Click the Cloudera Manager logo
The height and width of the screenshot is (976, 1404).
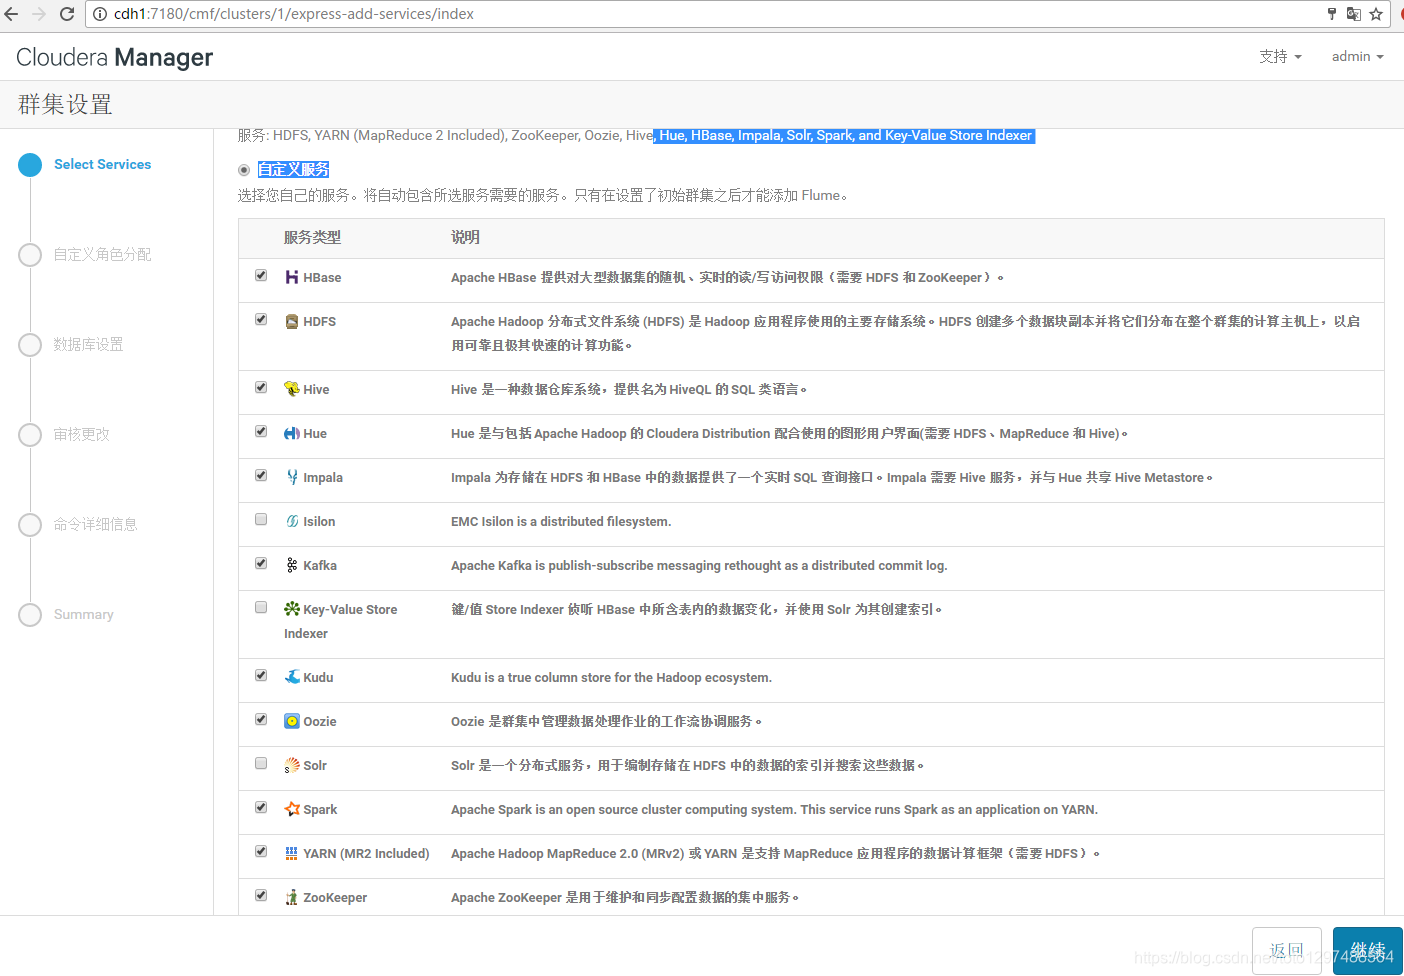pyautogui.click(x=115, y=57)
